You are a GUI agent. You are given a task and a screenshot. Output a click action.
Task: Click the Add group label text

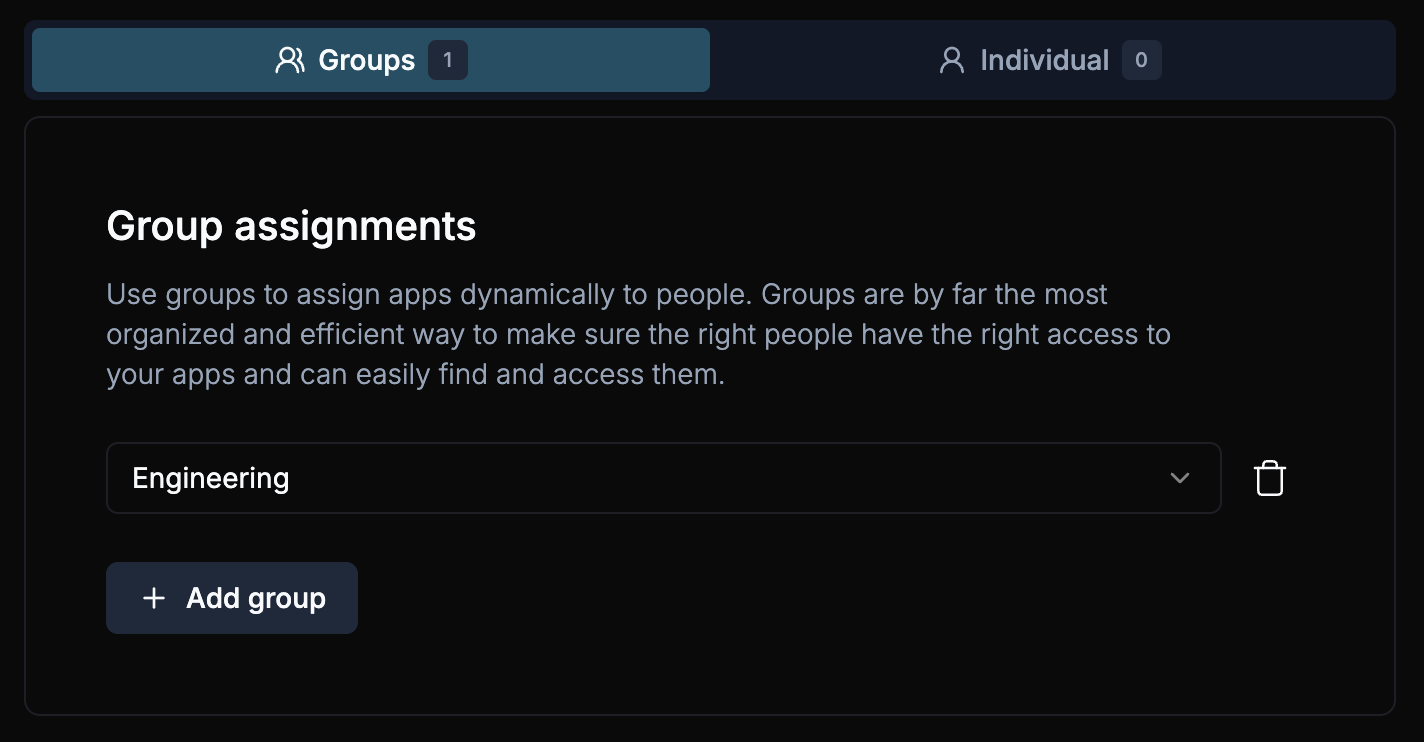[255, 598]
